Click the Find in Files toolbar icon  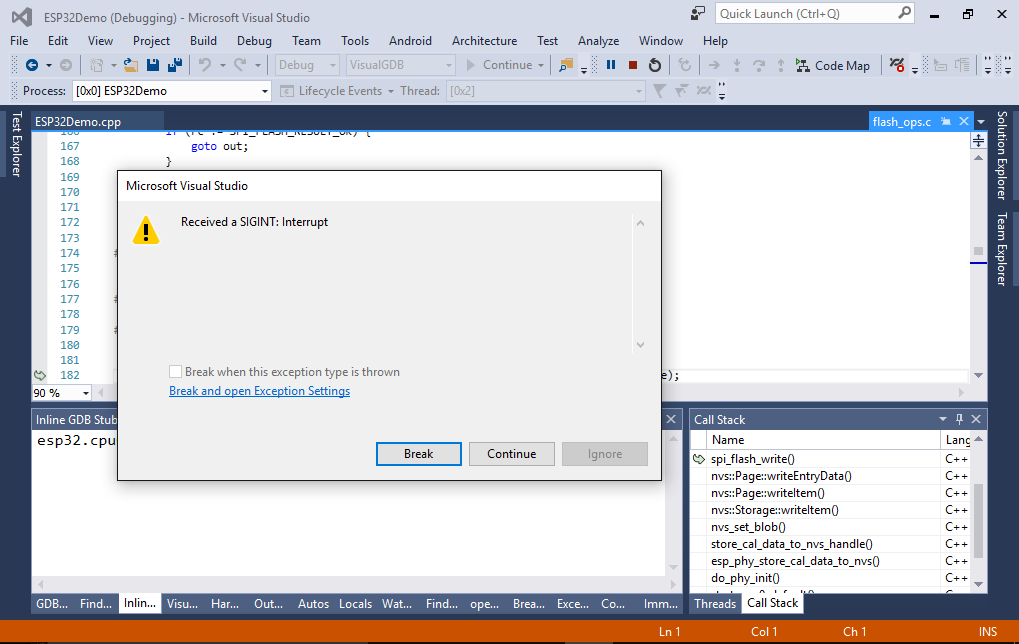566,65
